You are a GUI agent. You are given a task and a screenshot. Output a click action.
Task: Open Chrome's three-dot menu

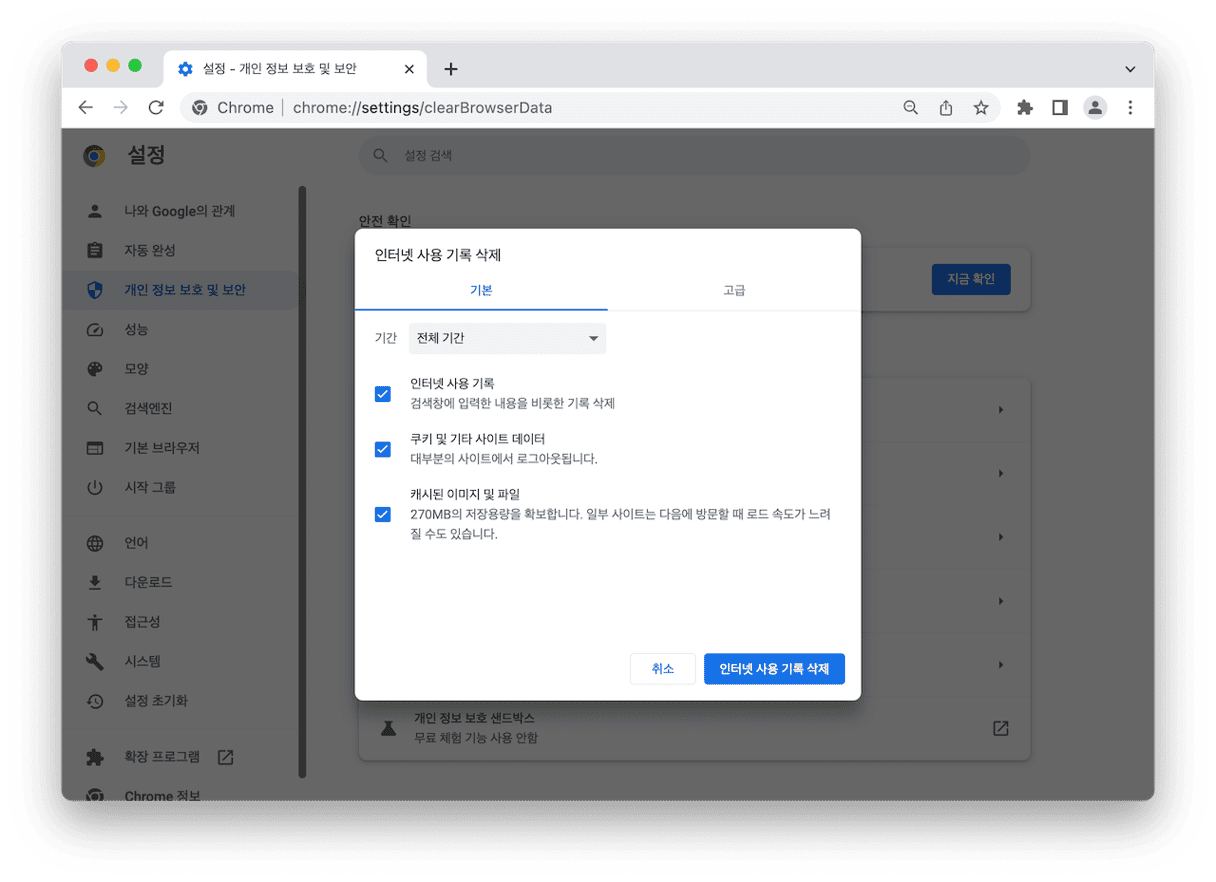1130,108
